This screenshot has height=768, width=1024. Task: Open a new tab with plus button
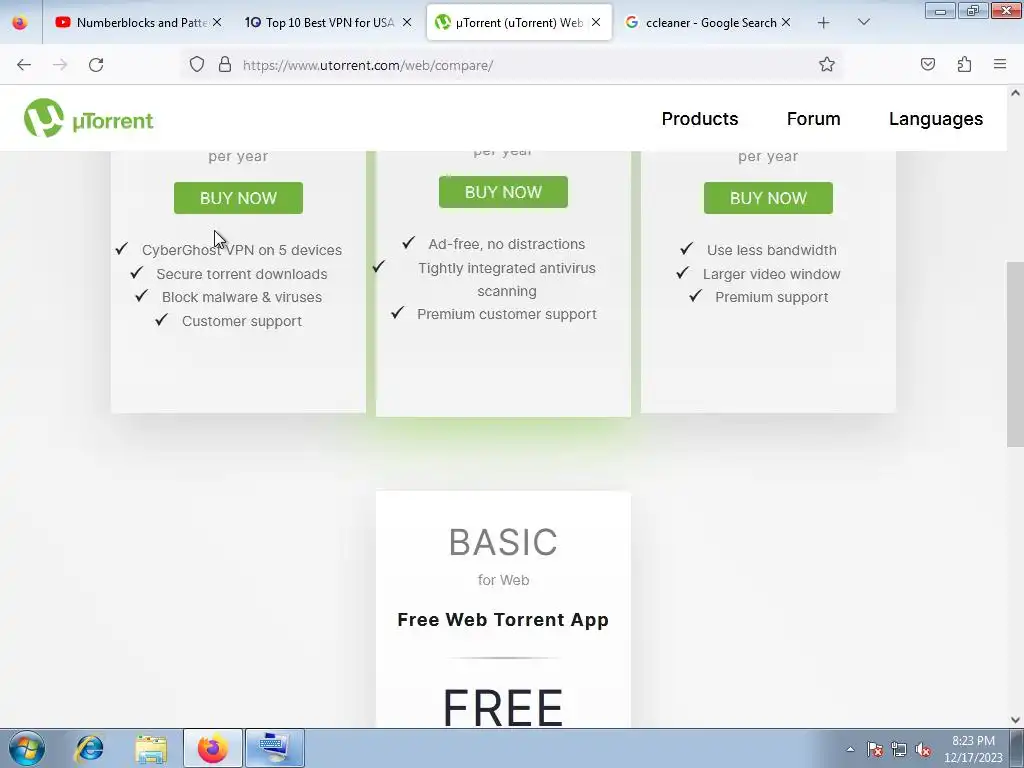[x=824, y=23]
